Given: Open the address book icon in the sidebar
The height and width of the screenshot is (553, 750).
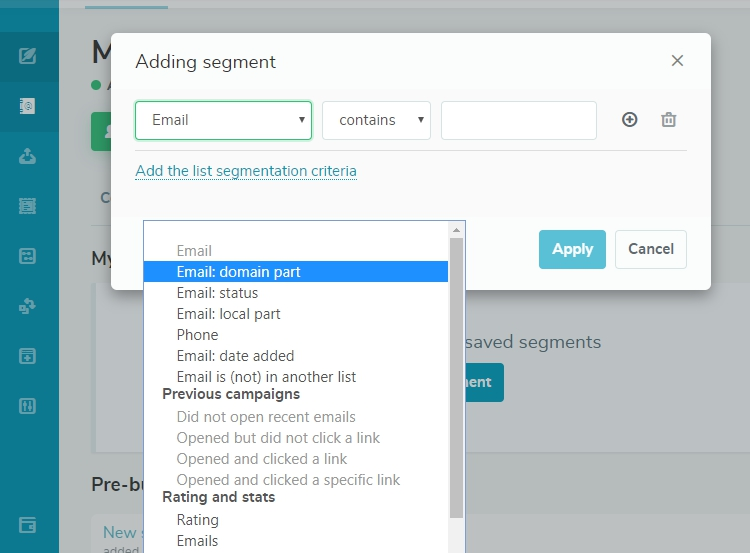Looking at the screenshot, I should 28,105.
